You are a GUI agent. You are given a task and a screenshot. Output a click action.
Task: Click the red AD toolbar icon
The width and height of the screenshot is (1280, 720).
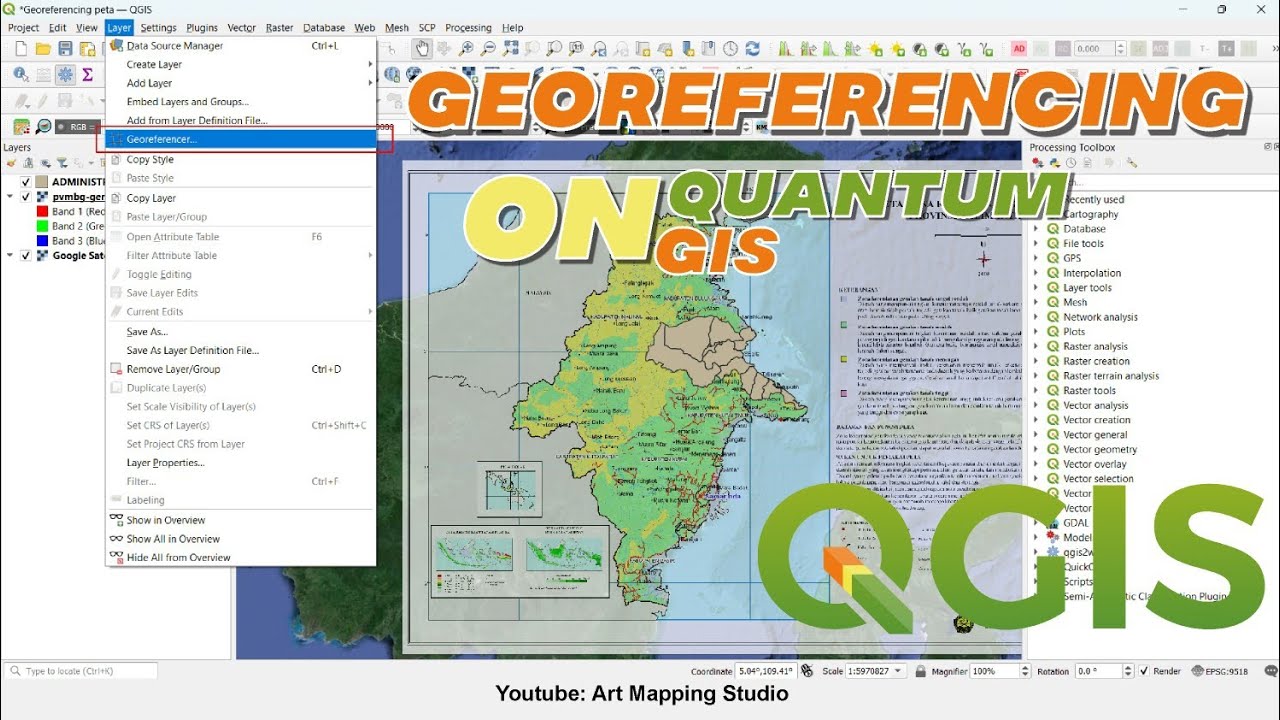pyautogui.click(x=1019, y=48)
